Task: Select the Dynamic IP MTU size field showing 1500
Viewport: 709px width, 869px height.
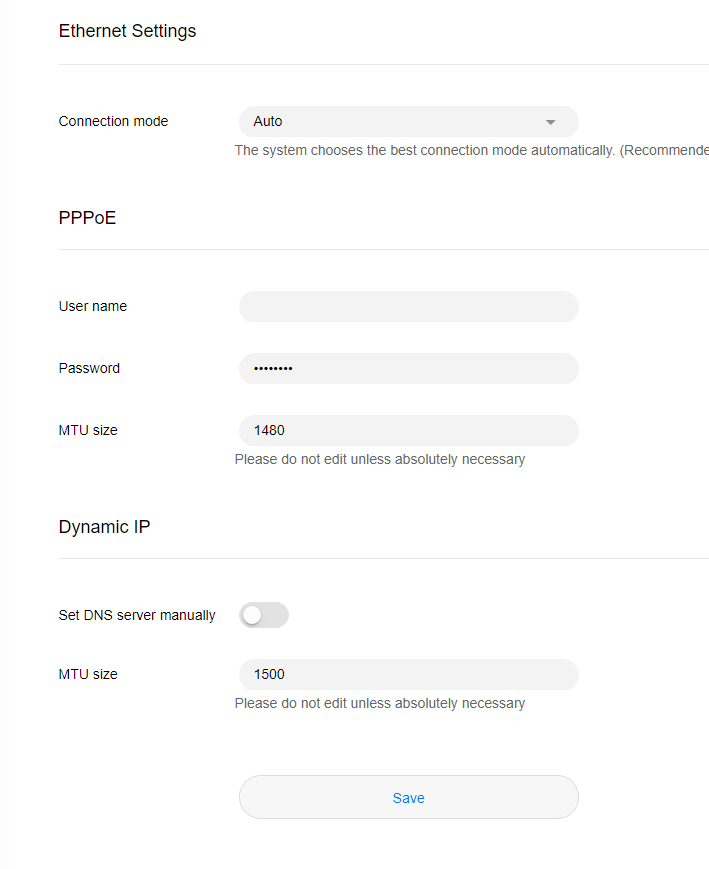Action: point(409,674)
